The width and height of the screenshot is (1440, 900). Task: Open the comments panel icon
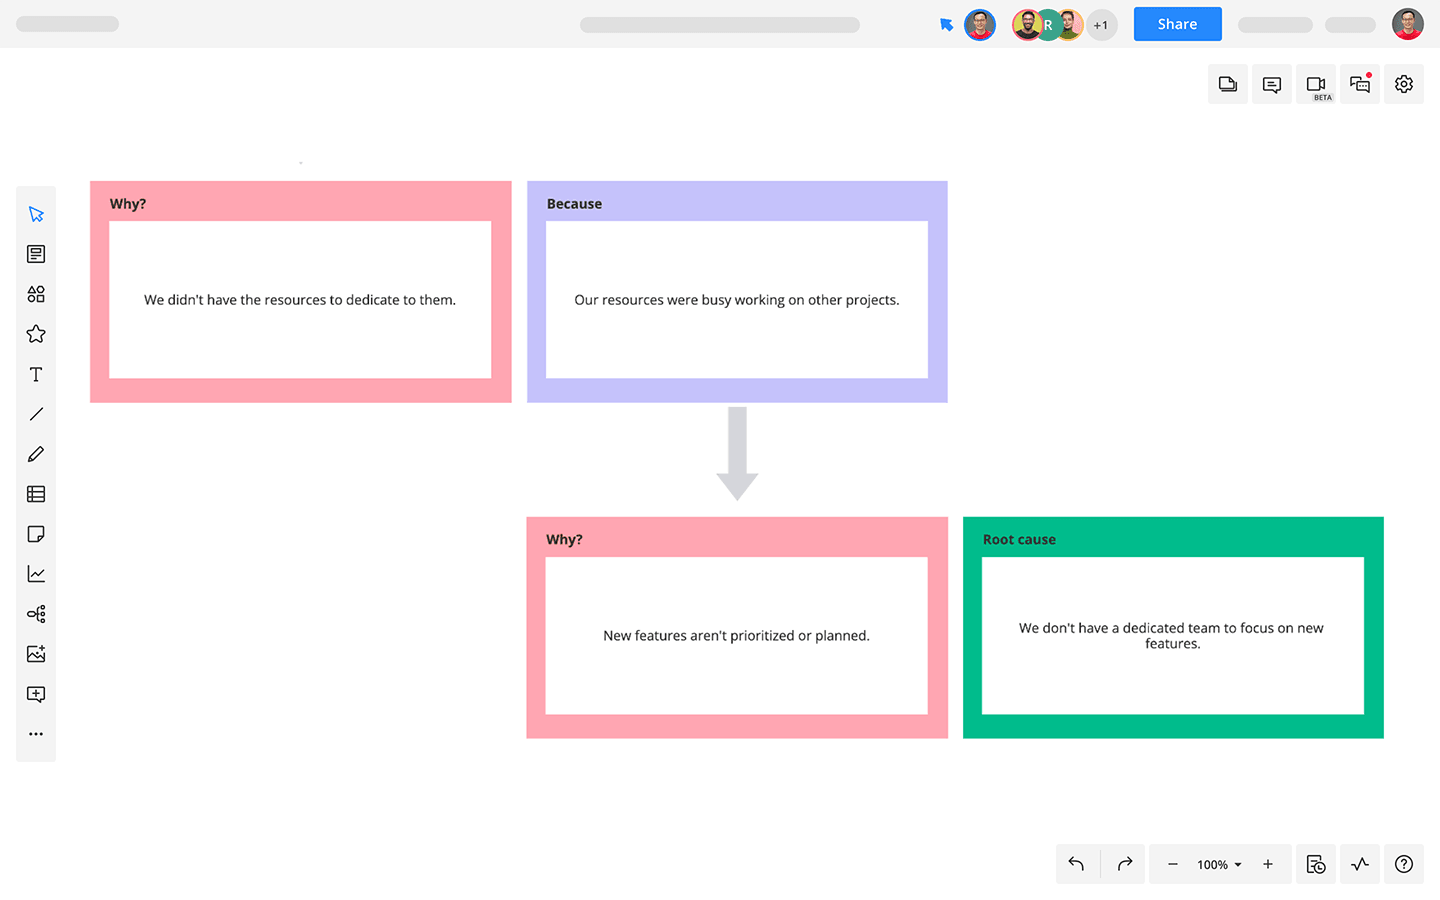click(x=1272, y=84)
